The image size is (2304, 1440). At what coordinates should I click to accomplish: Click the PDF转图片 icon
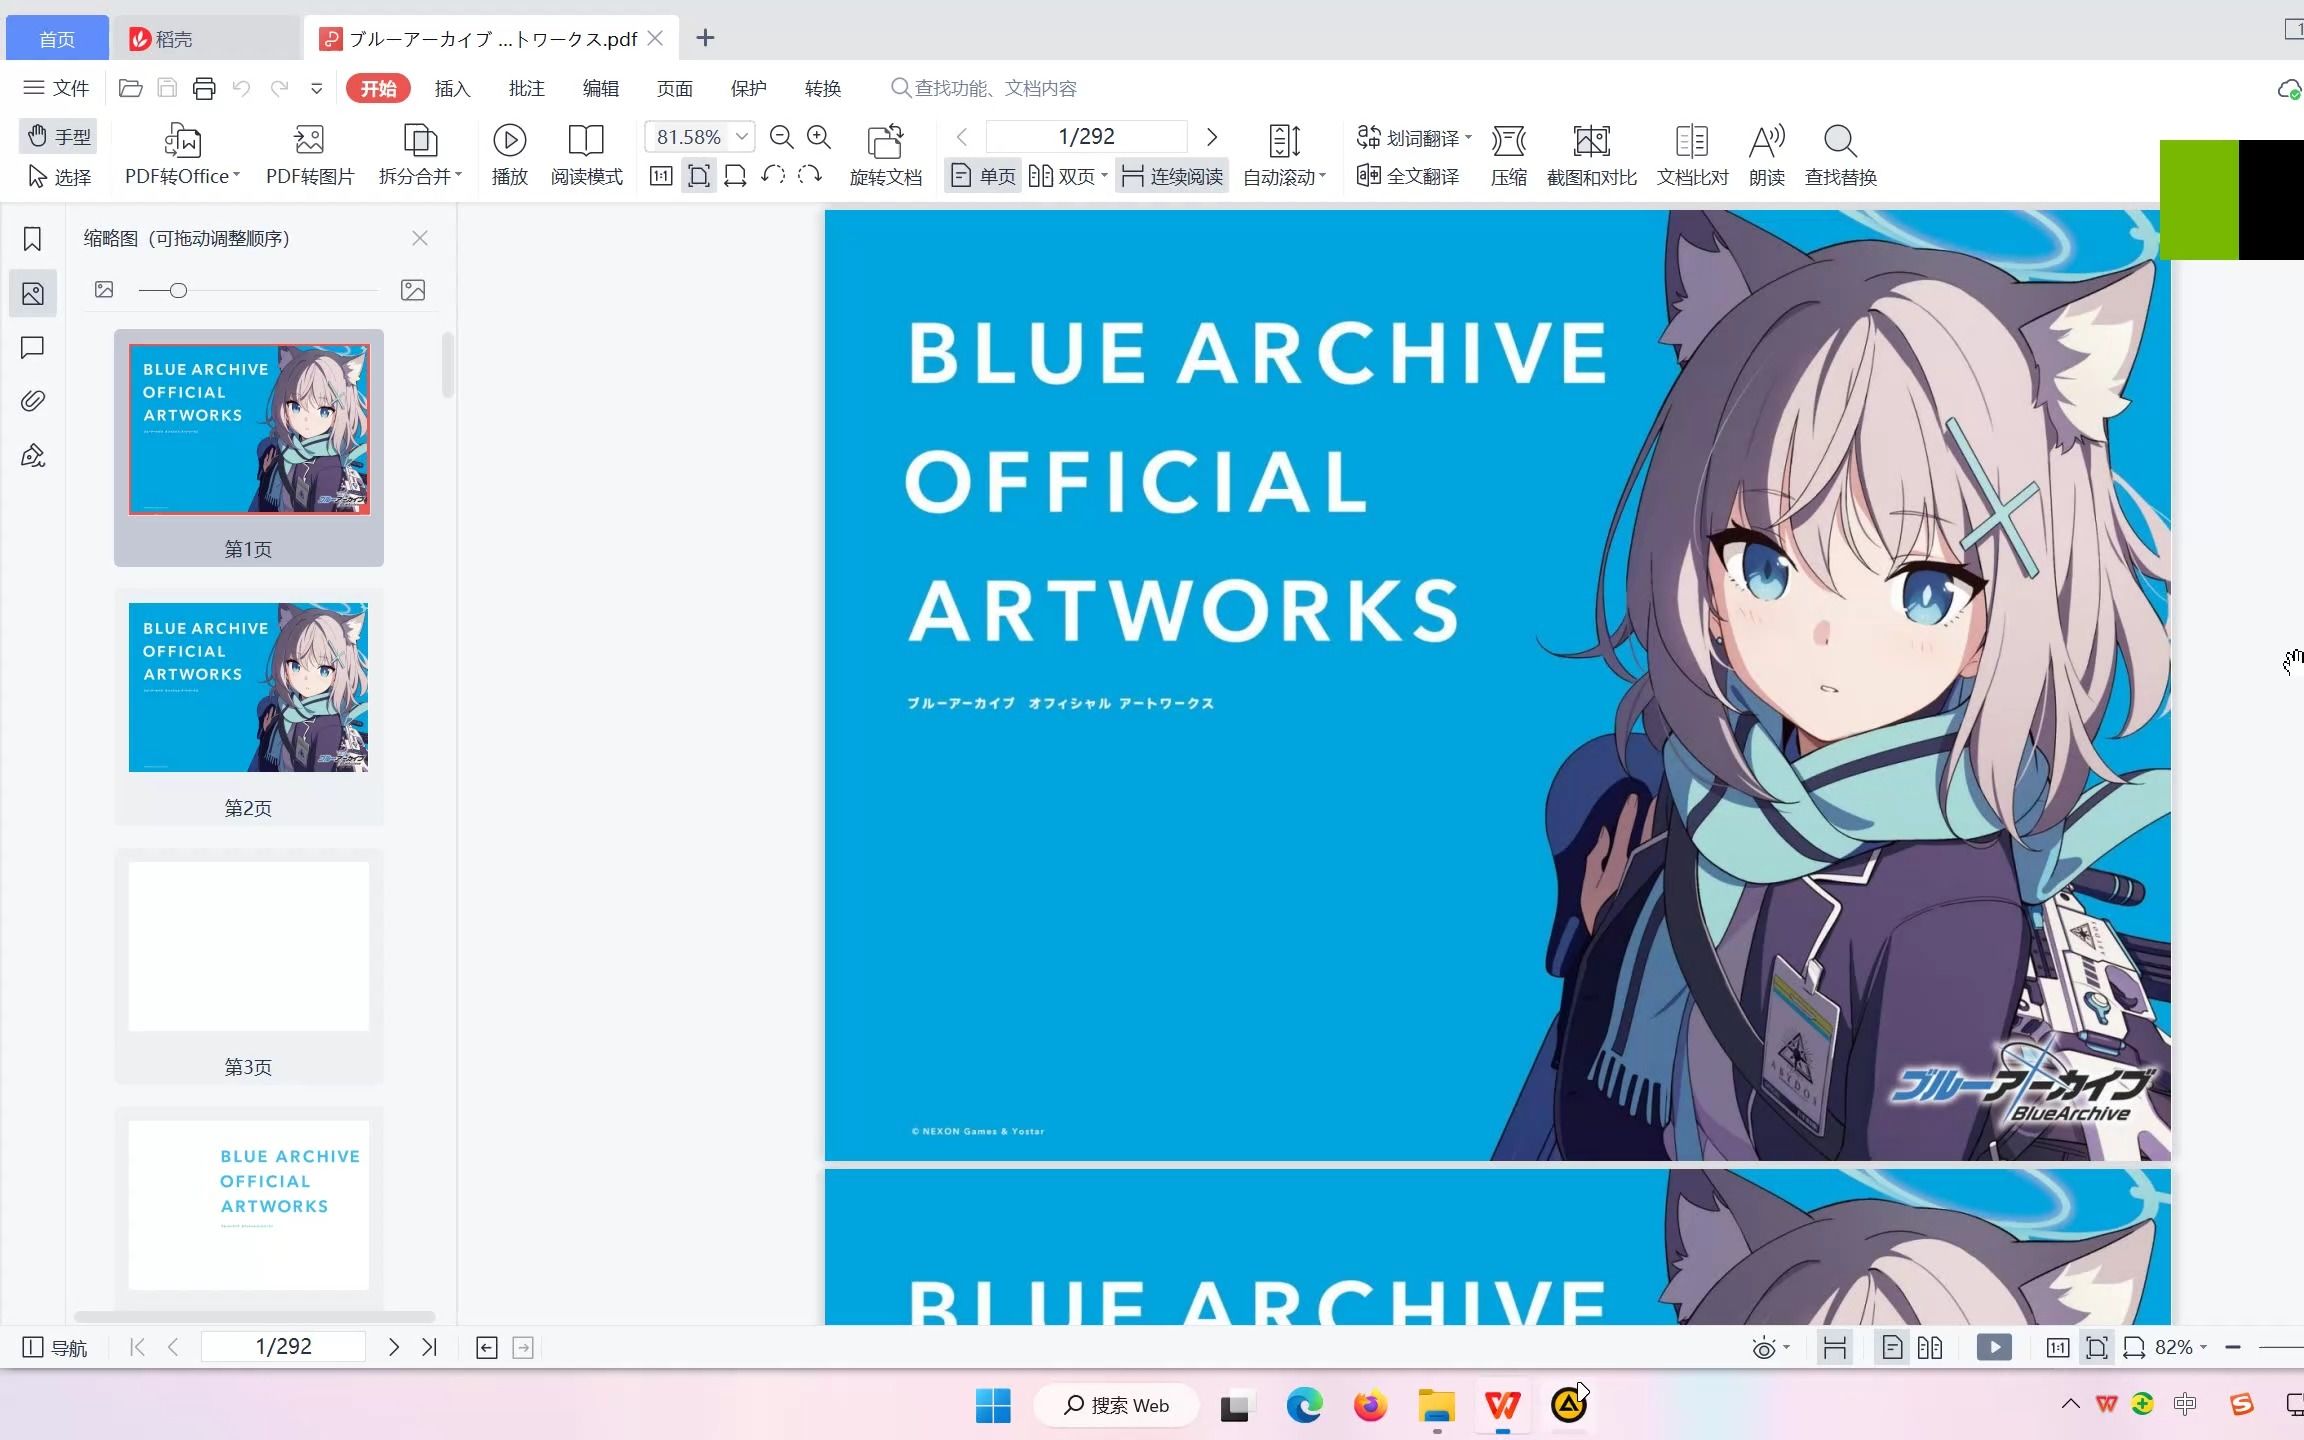pyautogui.click(x=309, y=140)
